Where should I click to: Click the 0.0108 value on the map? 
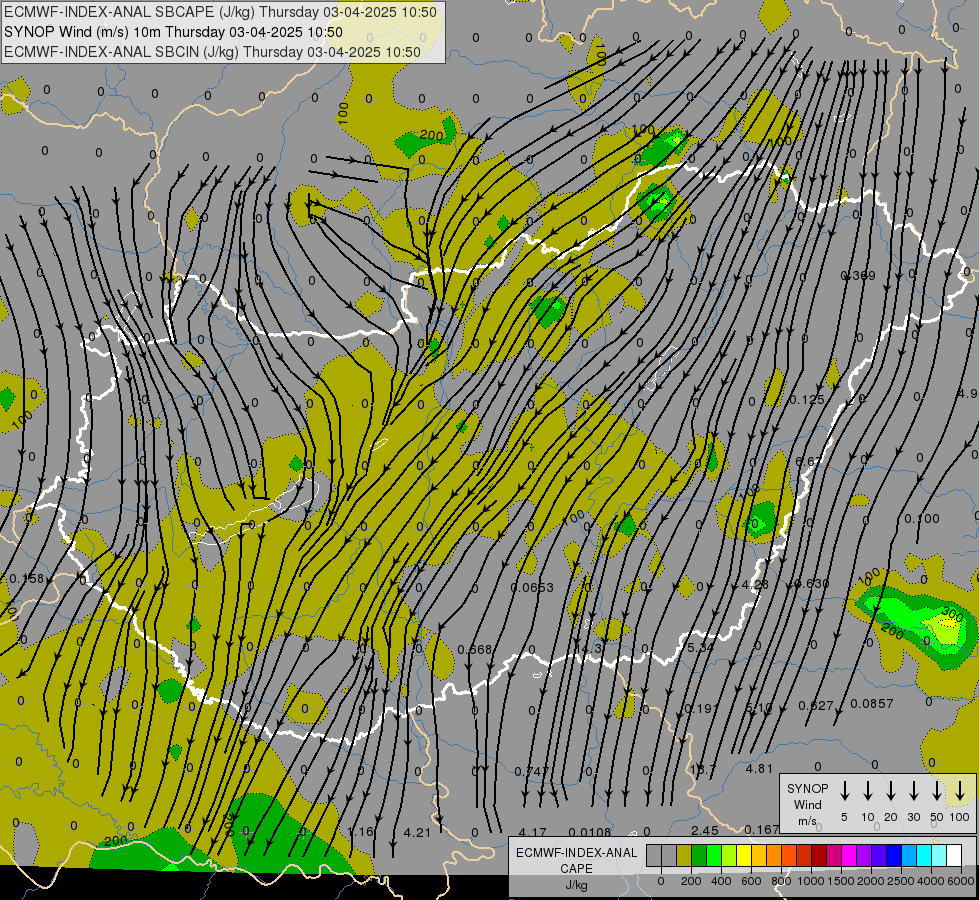(589, 832)
